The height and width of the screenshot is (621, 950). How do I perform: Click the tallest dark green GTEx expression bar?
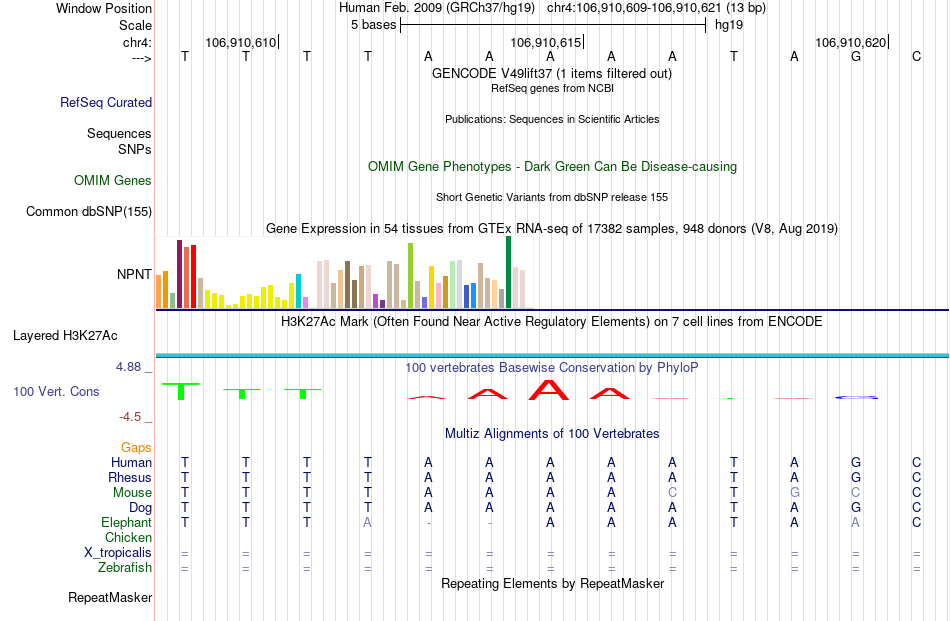click(508, 273)
